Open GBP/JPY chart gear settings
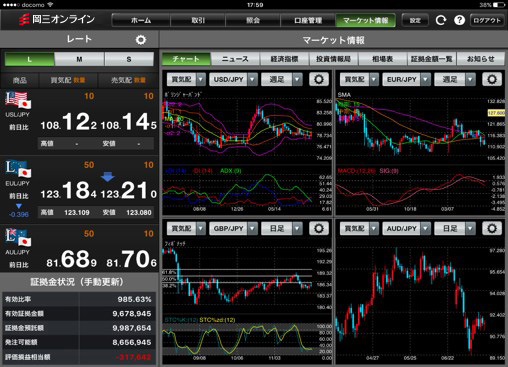This screenshot has width=508, height=367. point(319,228)
